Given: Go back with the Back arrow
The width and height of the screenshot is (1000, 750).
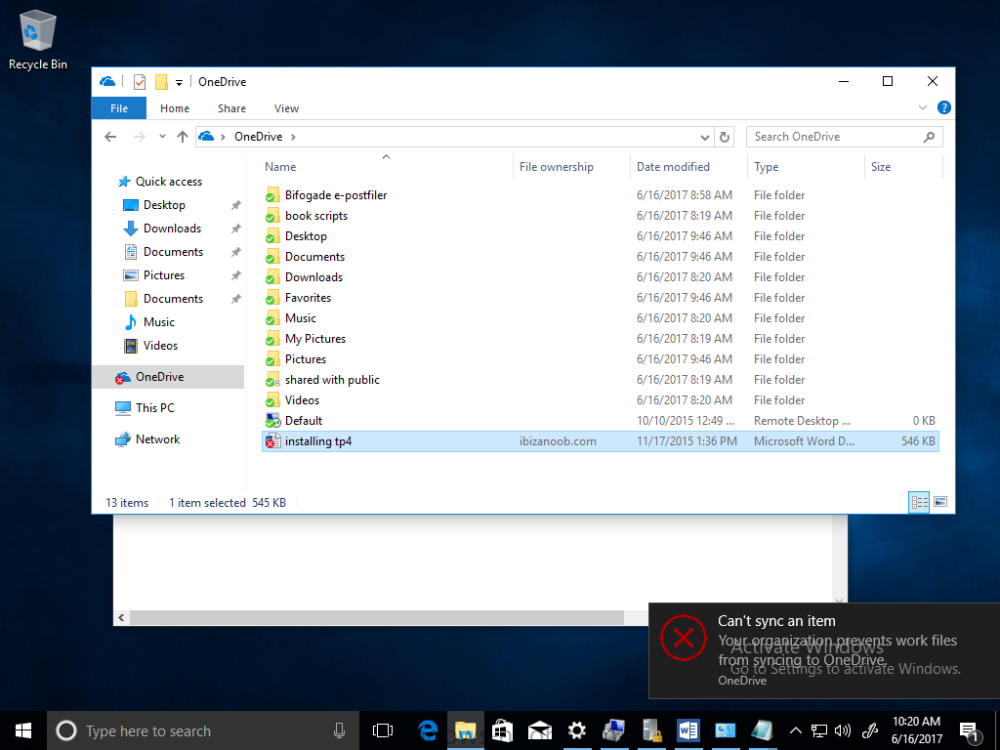Looking at the screenshot, I should point(110,136).
